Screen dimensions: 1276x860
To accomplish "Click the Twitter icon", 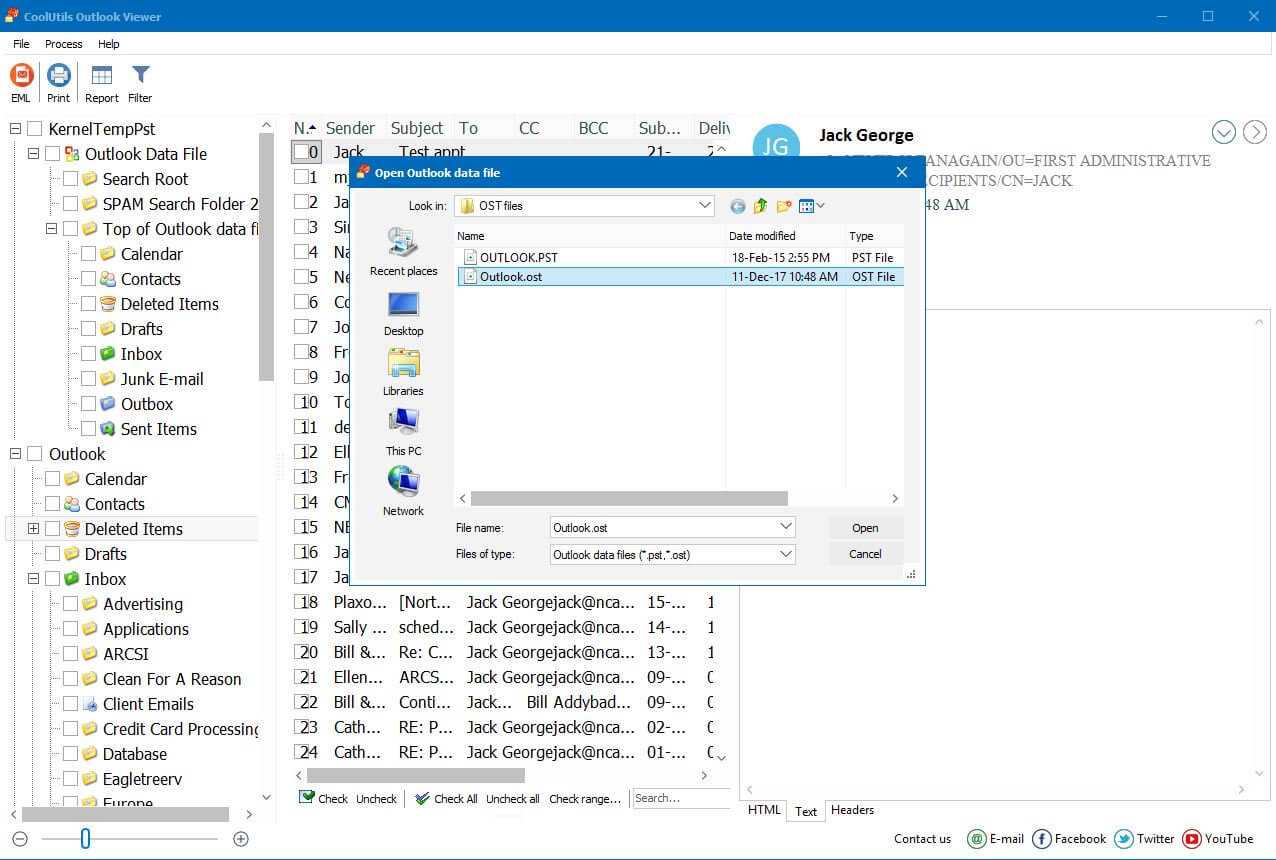I will pos(1124,839).
